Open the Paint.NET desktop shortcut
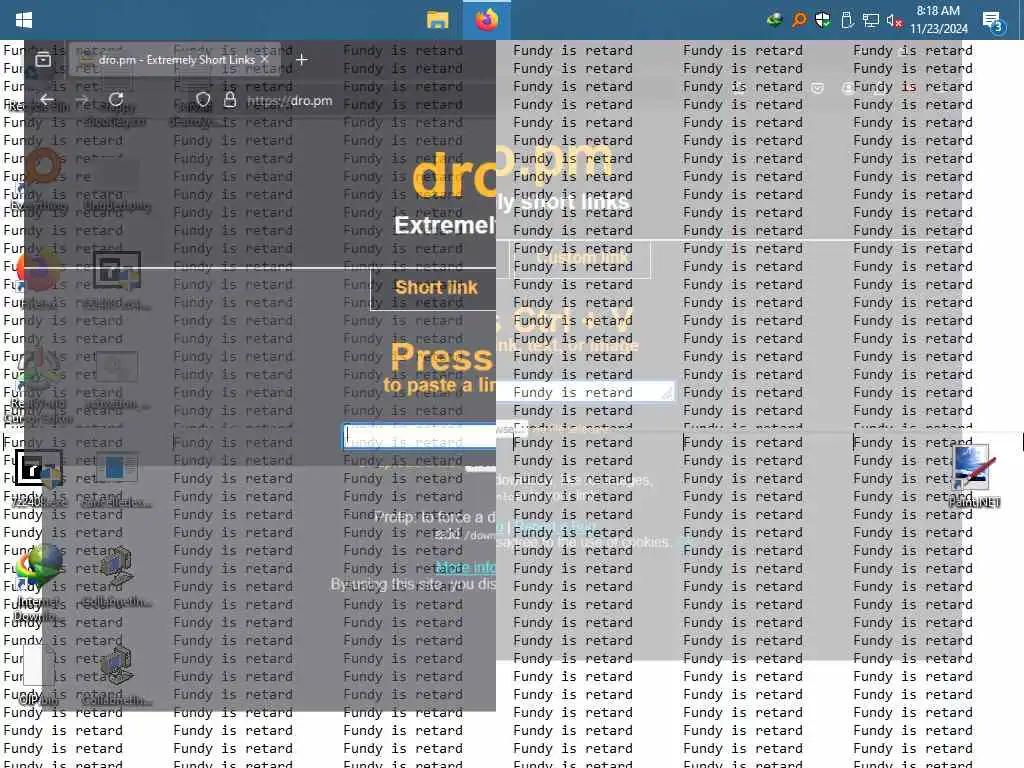The image size is (1024, 768). [974, 476]
